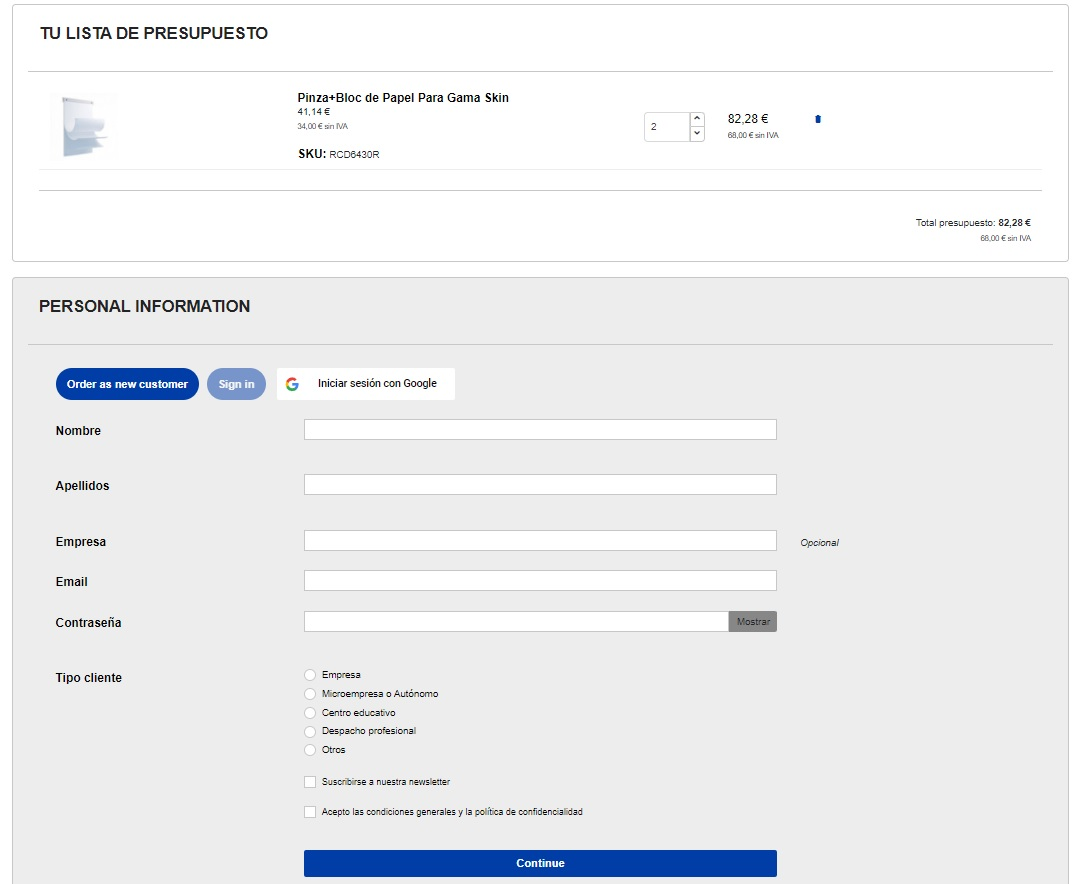Focus the Nombre input field
Screen dimensions: 1087x884
(x=540, y=429)
